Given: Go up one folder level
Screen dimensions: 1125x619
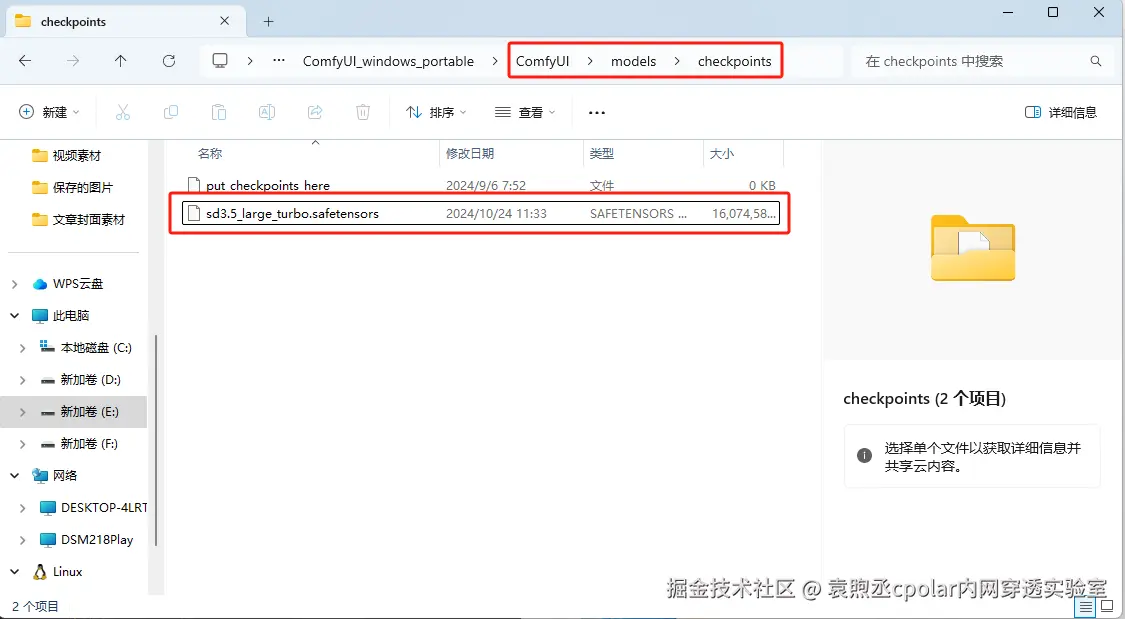Looking at the screenshot, I should 121,61.
